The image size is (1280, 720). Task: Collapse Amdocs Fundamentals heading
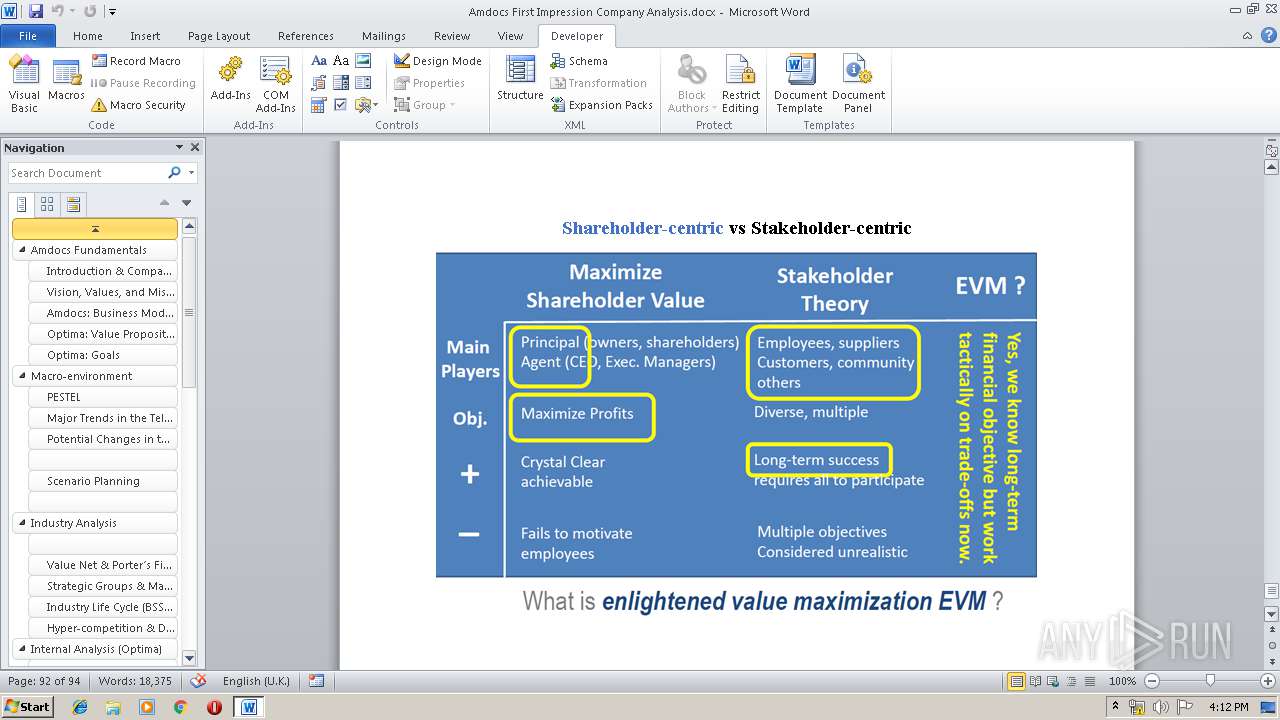point(22,250)
